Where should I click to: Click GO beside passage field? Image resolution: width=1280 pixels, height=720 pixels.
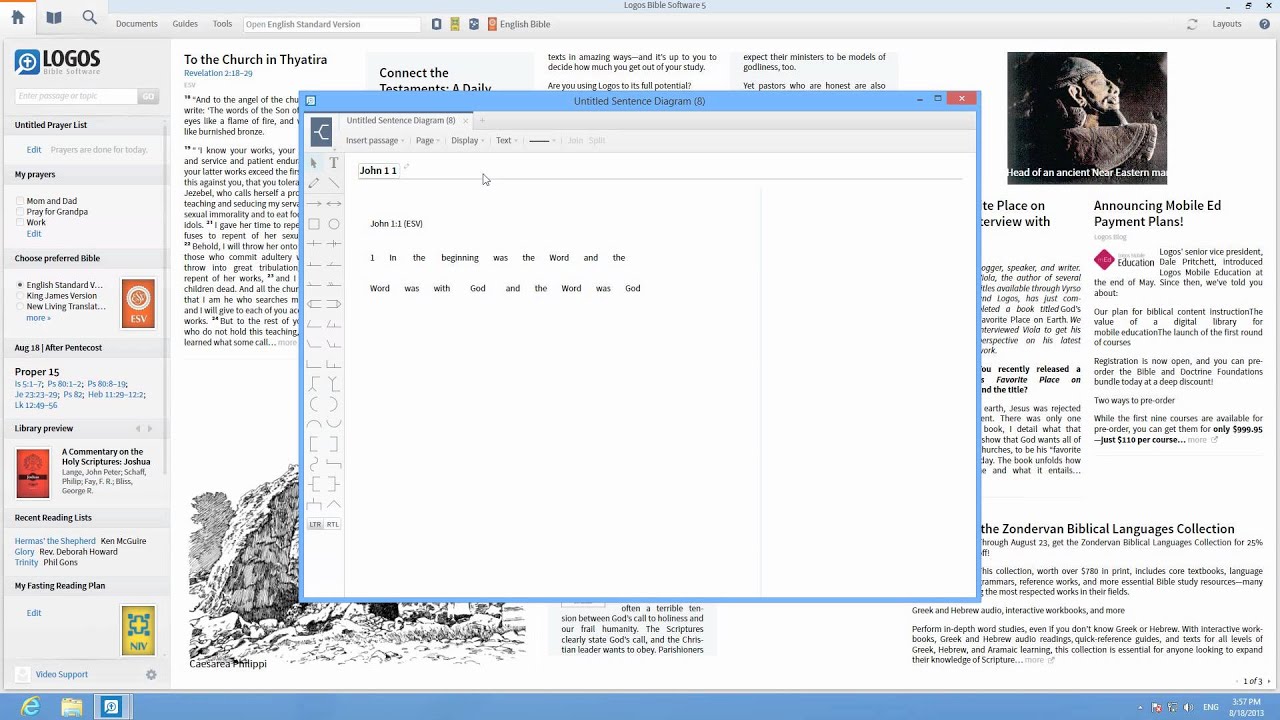coord(148,96)
